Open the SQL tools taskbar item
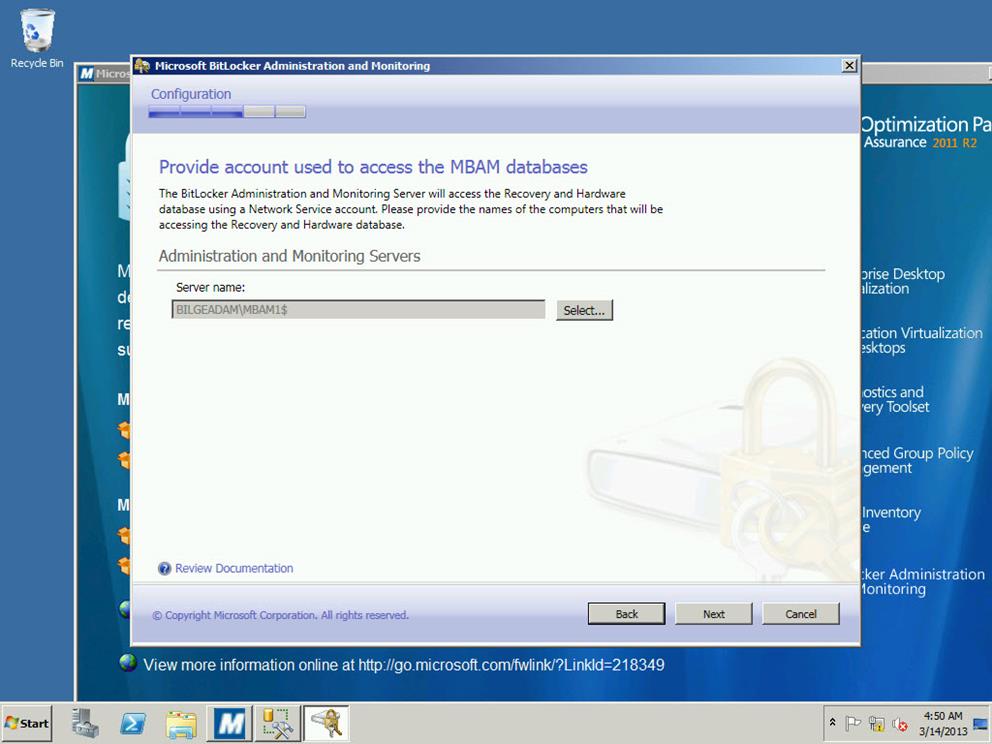 click(278, 723)
